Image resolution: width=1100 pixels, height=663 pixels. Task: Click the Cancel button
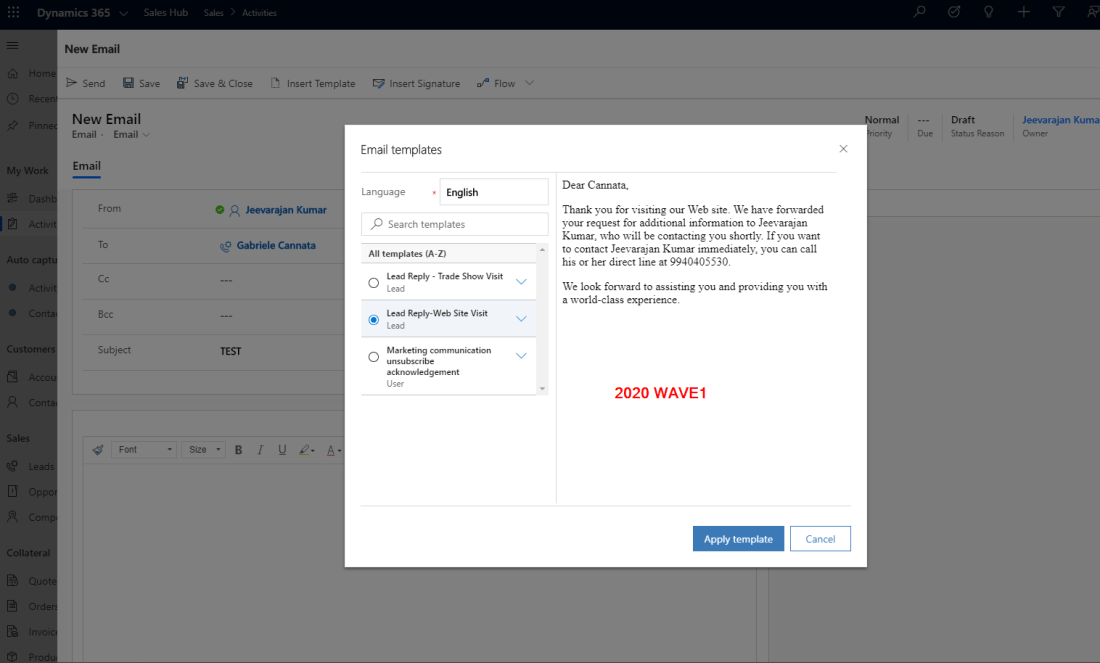820,539
